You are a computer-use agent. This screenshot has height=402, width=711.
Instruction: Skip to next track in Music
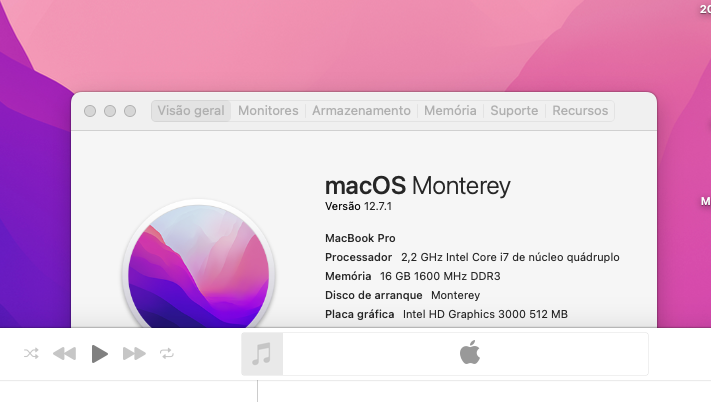tap(134, 354)
